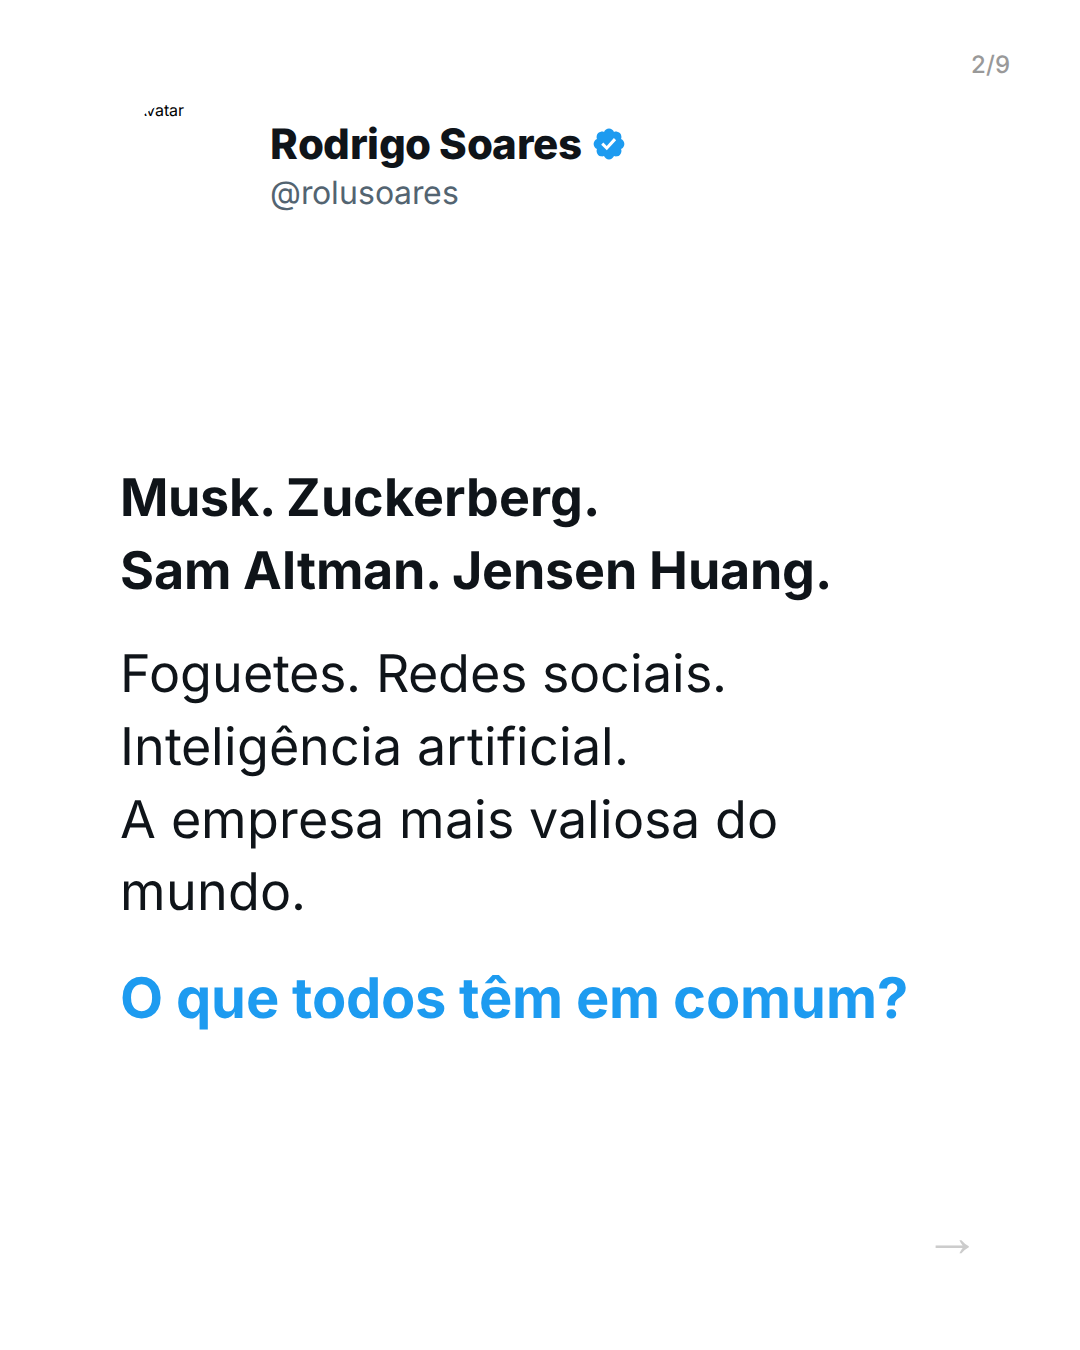Click the Redes sociais phrase
The height and width of the screenshot is (1350, 1080).
(x=550, y=674)
